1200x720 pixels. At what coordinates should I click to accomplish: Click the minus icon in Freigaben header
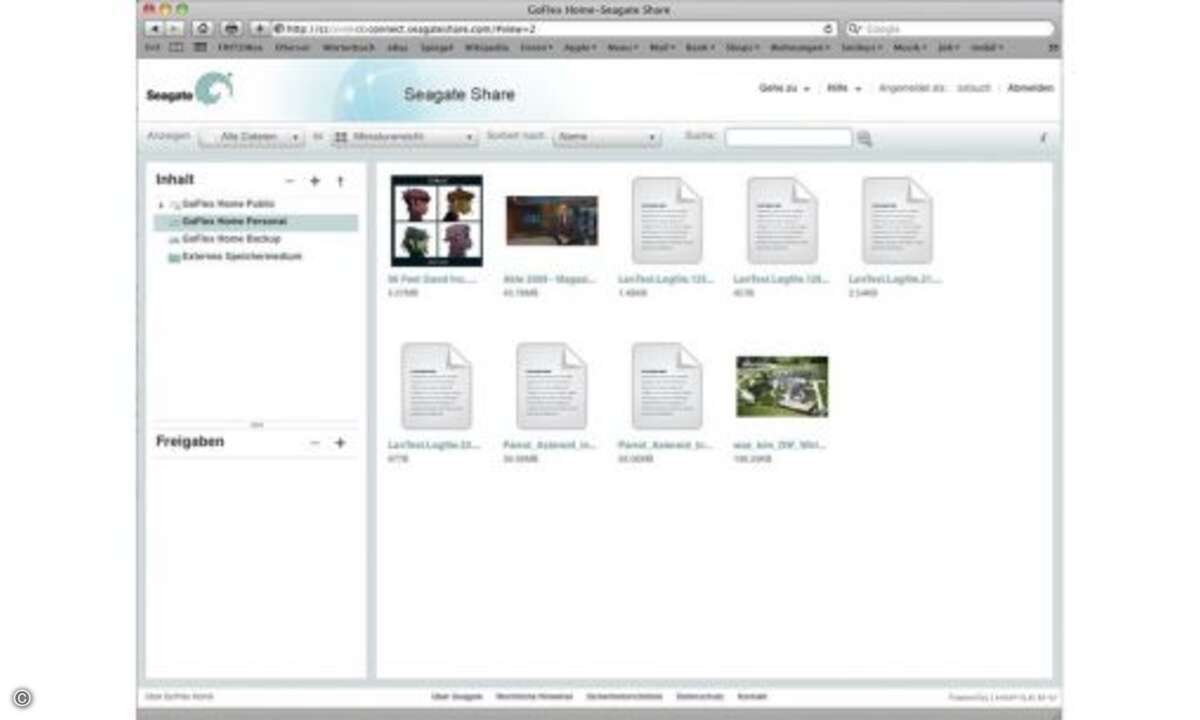(x=315, y=442)
